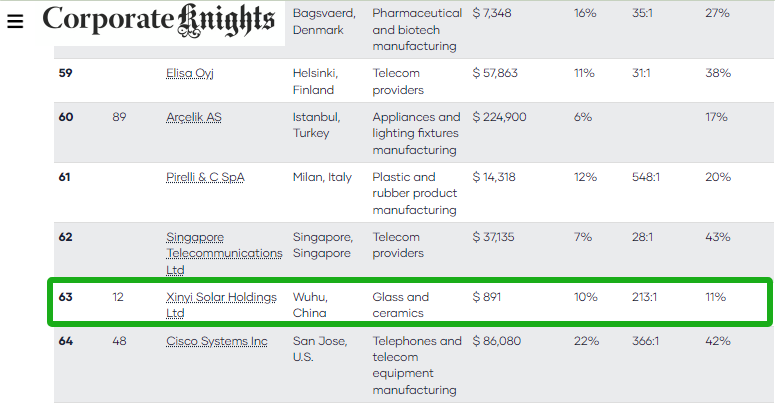The width and height of the screenshot is (775, 410).
Task: Click Cisco's $ 86,080 revenue cell
Action: 497,342
